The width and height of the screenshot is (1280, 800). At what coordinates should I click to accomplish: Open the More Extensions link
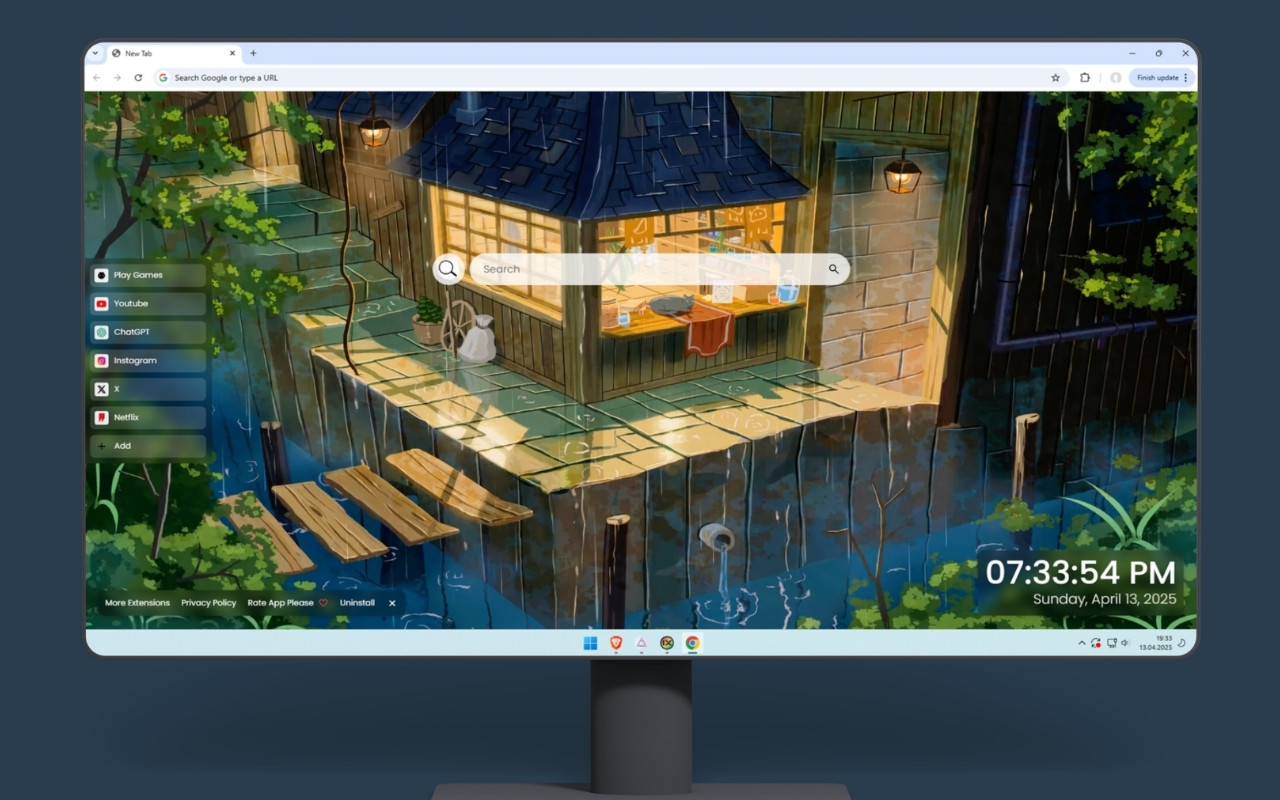136,603
